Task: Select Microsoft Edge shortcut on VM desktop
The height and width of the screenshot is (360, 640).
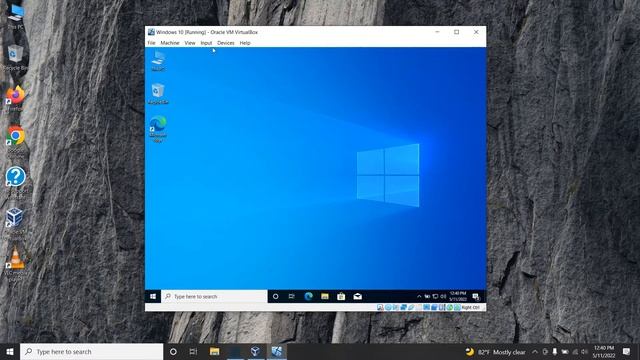Action: click(158, 129)
